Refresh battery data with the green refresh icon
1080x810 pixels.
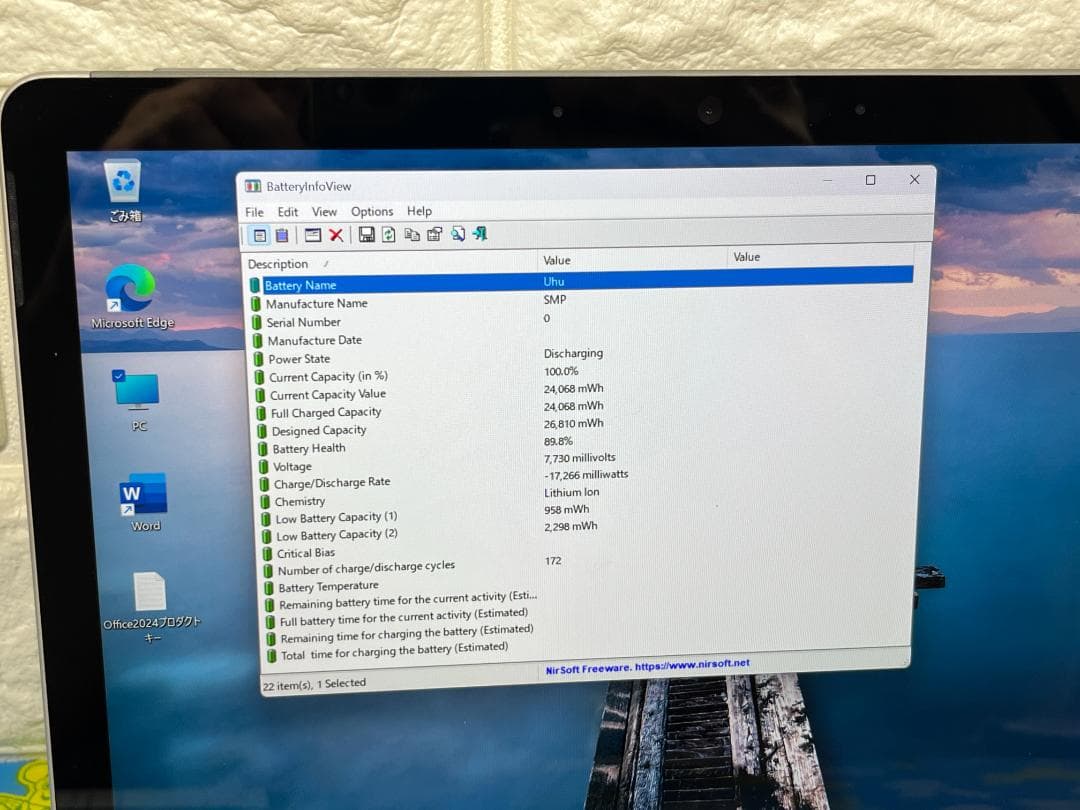click(x=388, y=234)
